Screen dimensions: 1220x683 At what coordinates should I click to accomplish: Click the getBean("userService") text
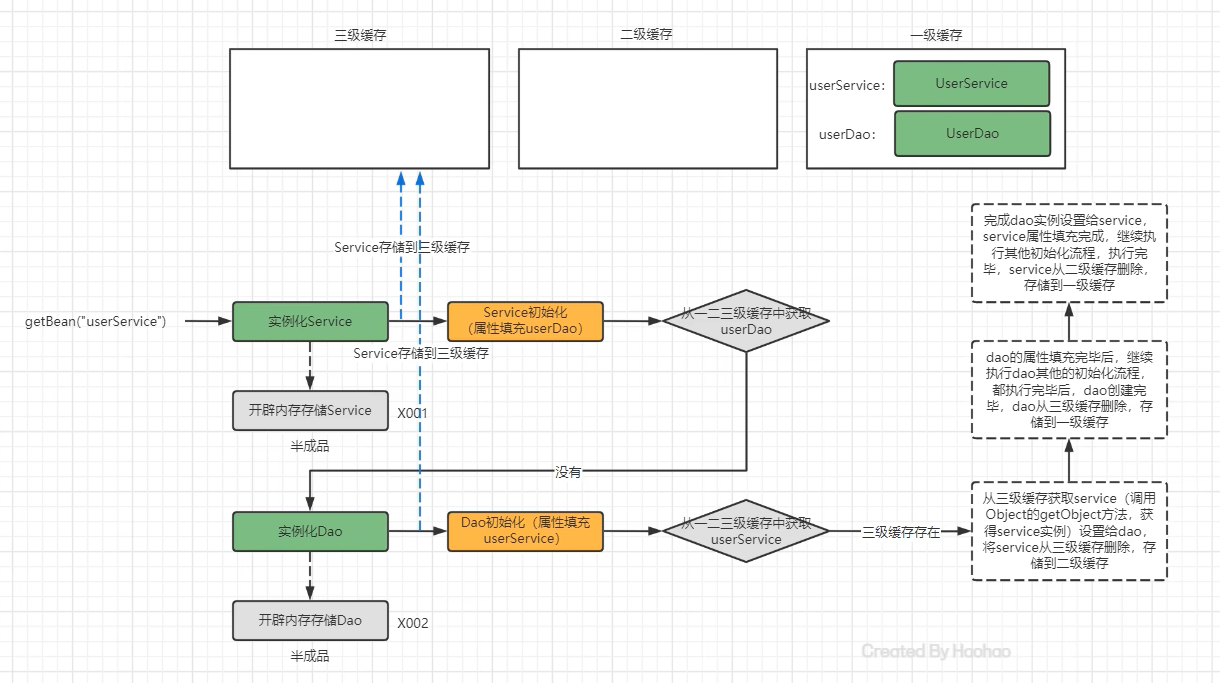click(x=95, y=321)
